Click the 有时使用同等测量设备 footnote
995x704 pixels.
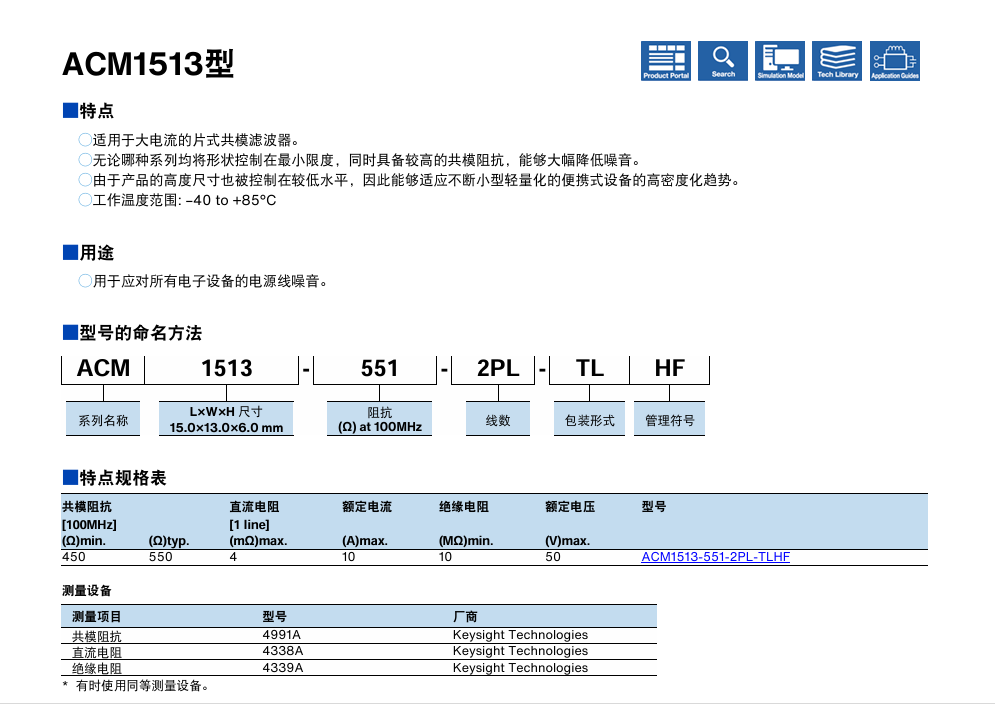point(136,686)
